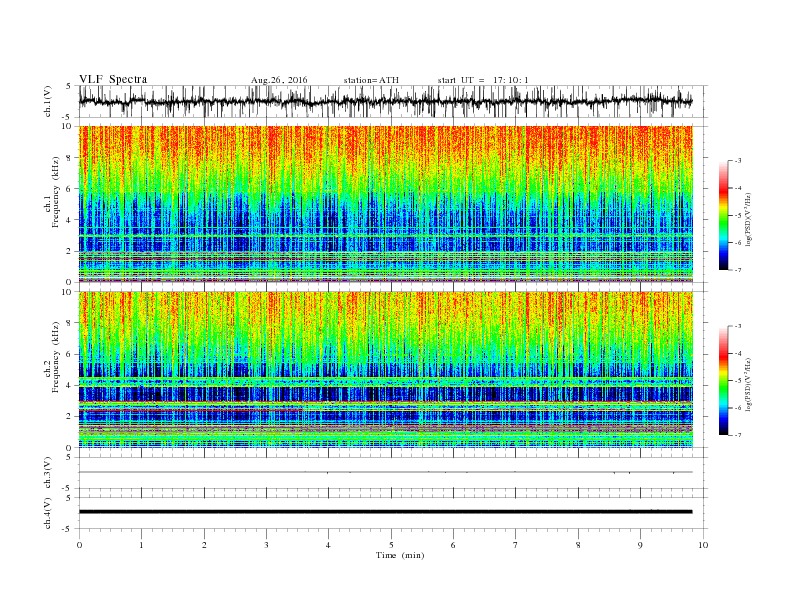Click time axis tick label "6"
Viewport: 792px width, 612px height.
pos(453,545)
